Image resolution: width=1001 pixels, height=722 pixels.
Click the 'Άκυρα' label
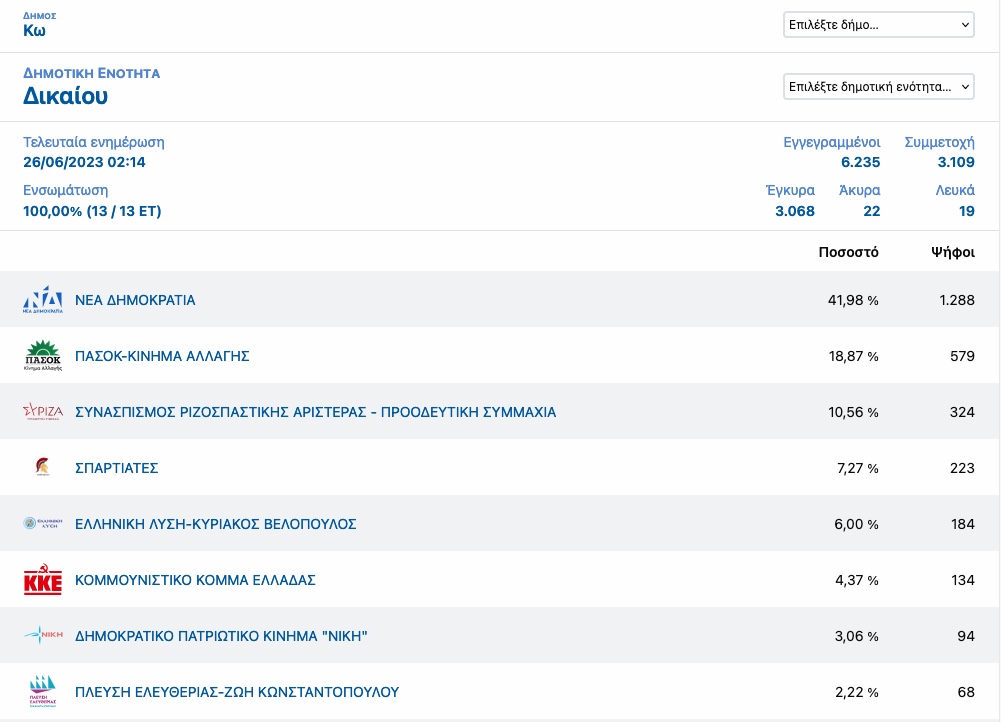coord(859,190)
